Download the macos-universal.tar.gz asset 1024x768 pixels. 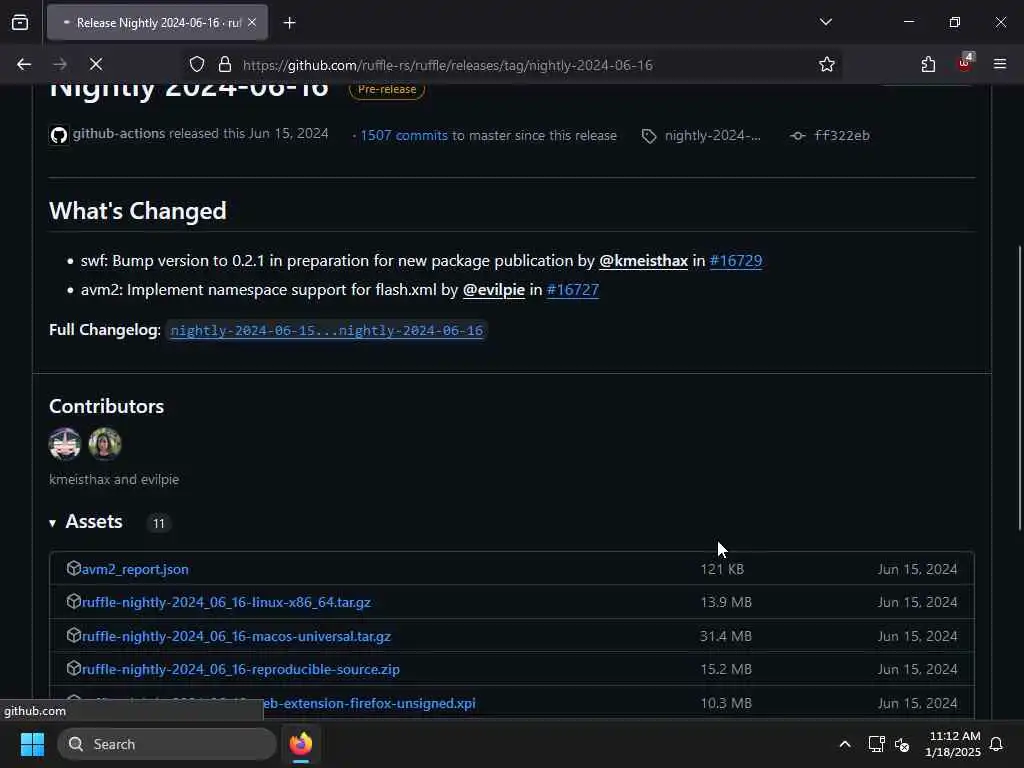(x=236, y=636)
